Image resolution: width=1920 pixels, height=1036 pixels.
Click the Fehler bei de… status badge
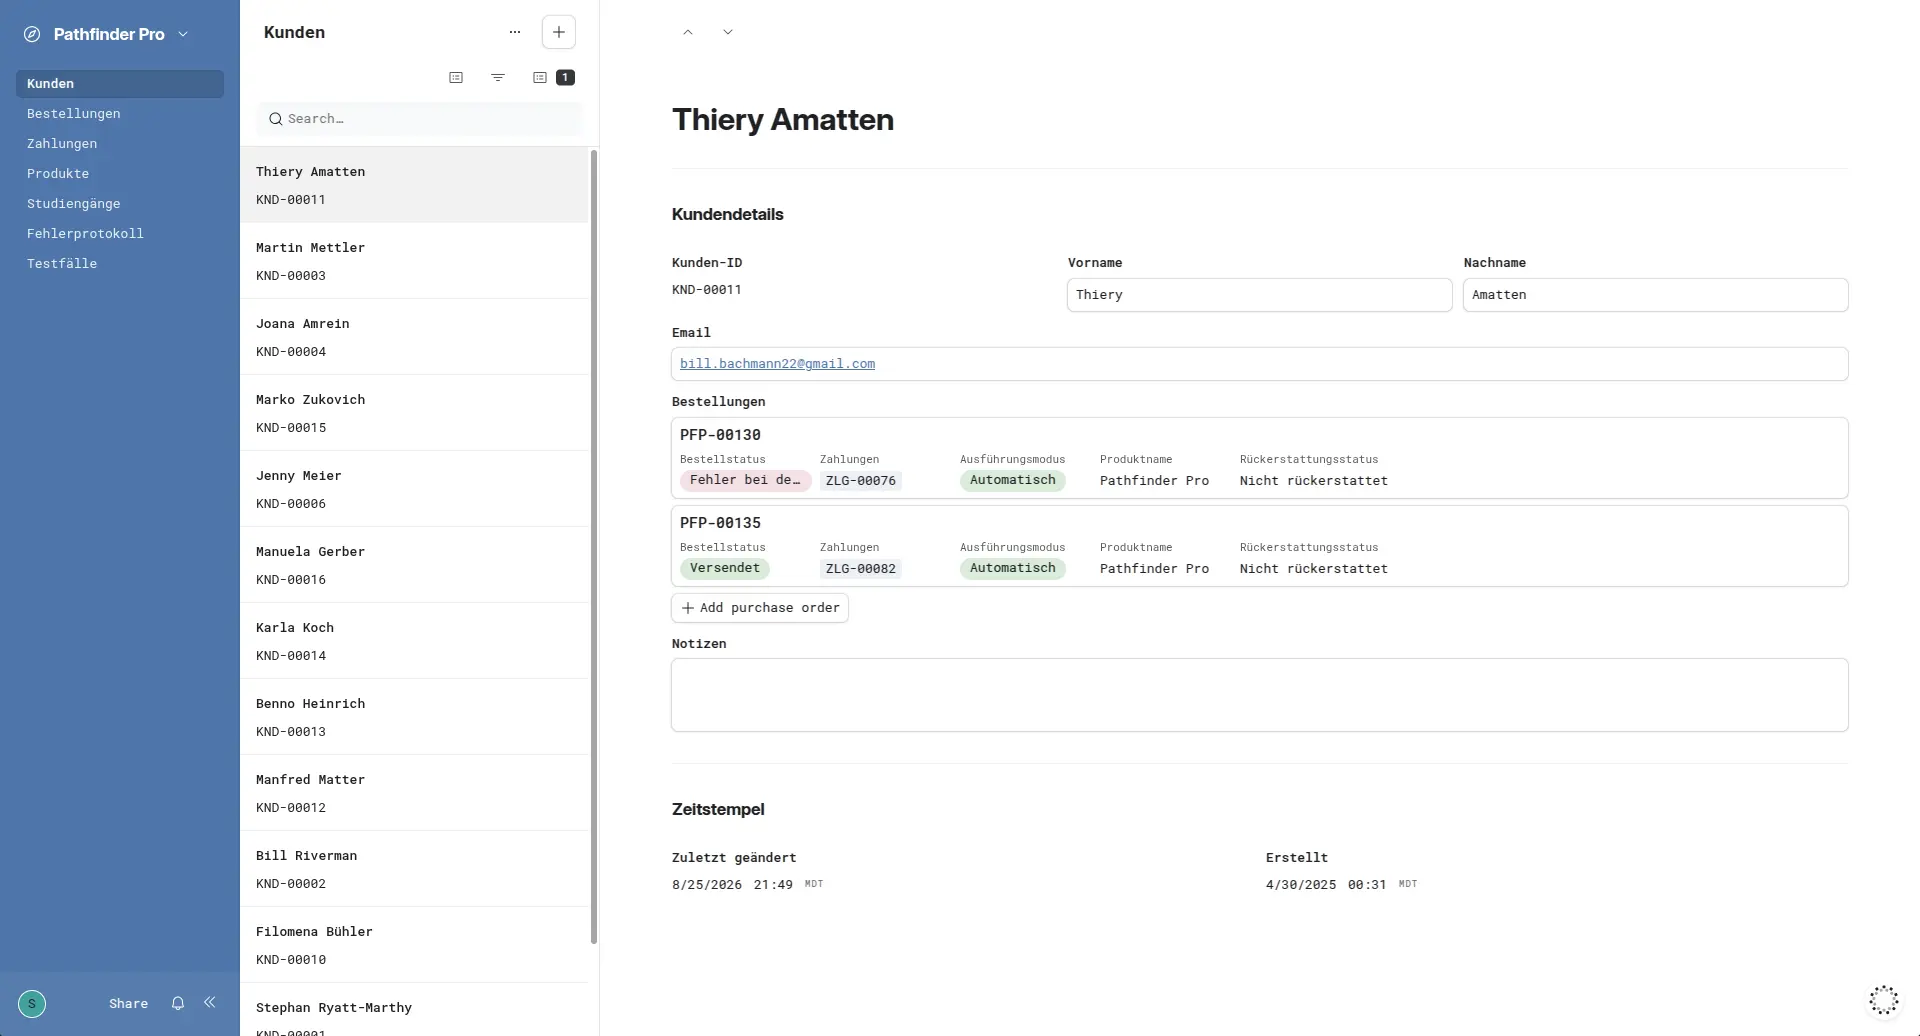[745, 480]
